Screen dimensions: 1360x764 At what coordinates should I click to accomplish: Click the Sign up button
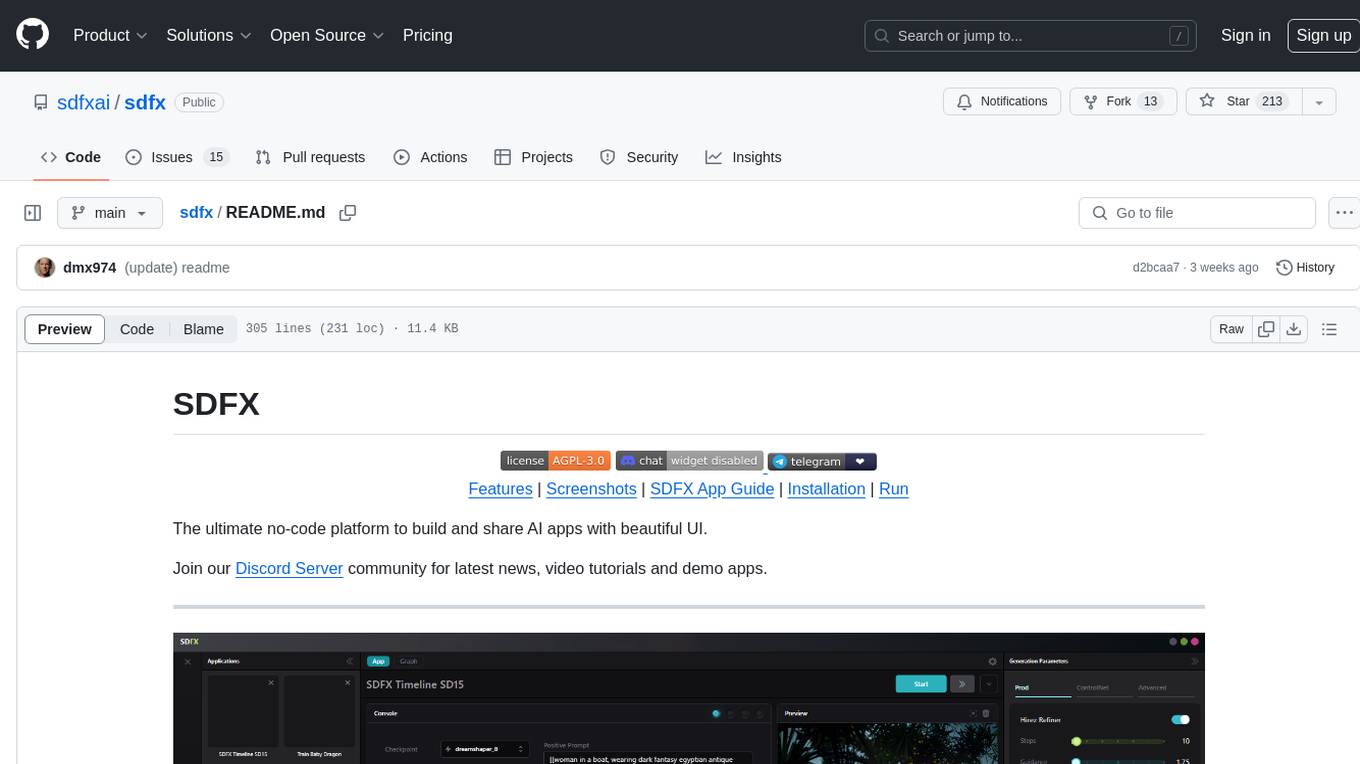(1323, 35)
